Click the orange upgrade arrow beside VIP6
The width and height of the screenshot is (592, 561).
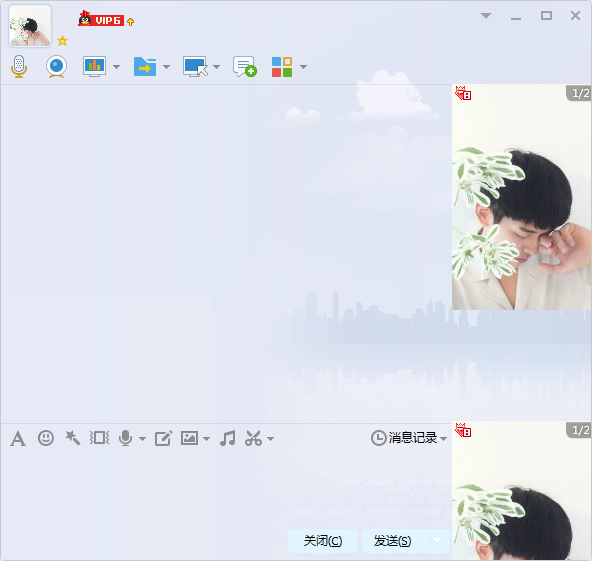point(131,22)
